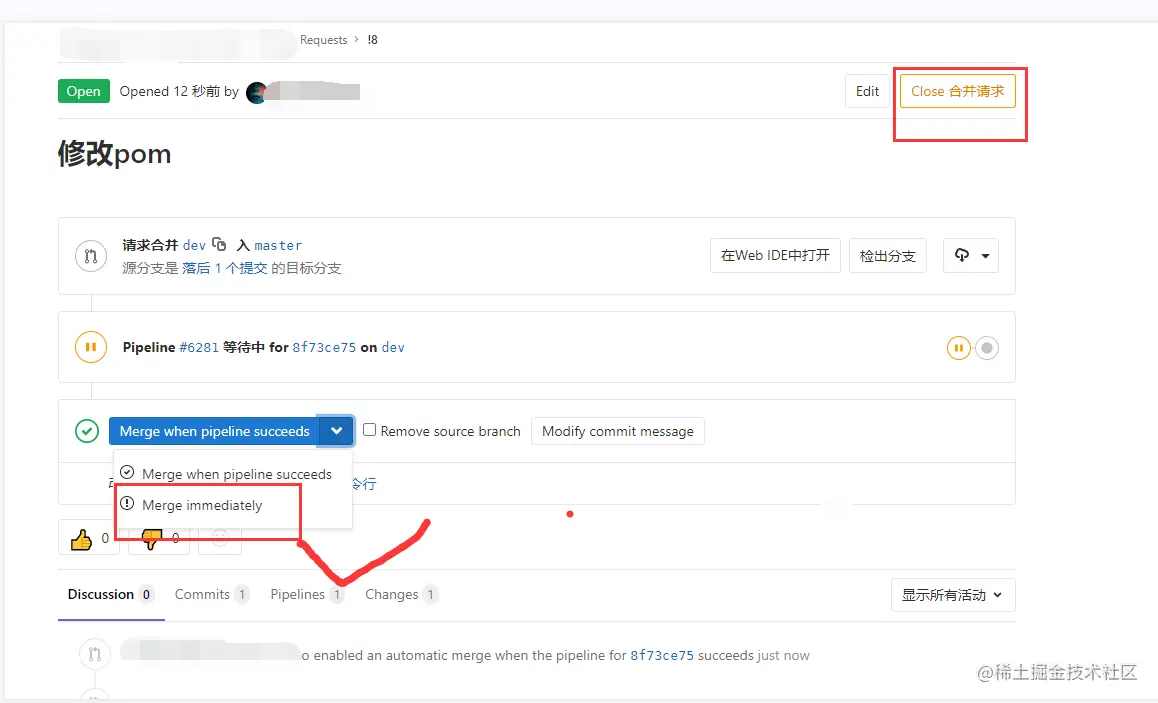Image resolution: width=1158 pixels, height=703 pixels.
Task: Click the green Open status badge
Action: pos(83,91)
